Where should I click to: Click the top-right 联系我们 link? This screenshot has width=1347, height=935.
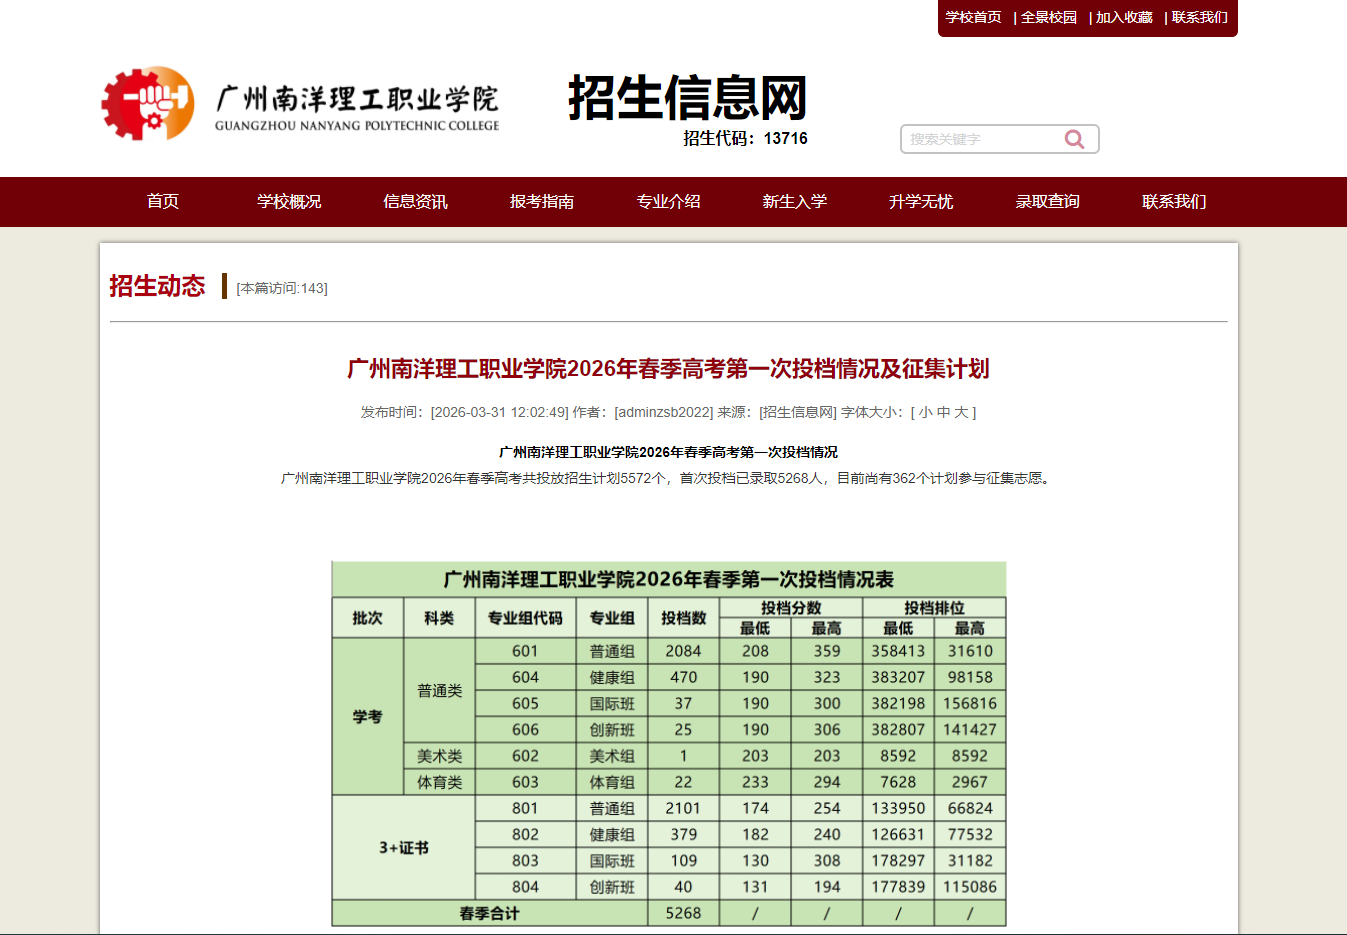(1200, 17)
